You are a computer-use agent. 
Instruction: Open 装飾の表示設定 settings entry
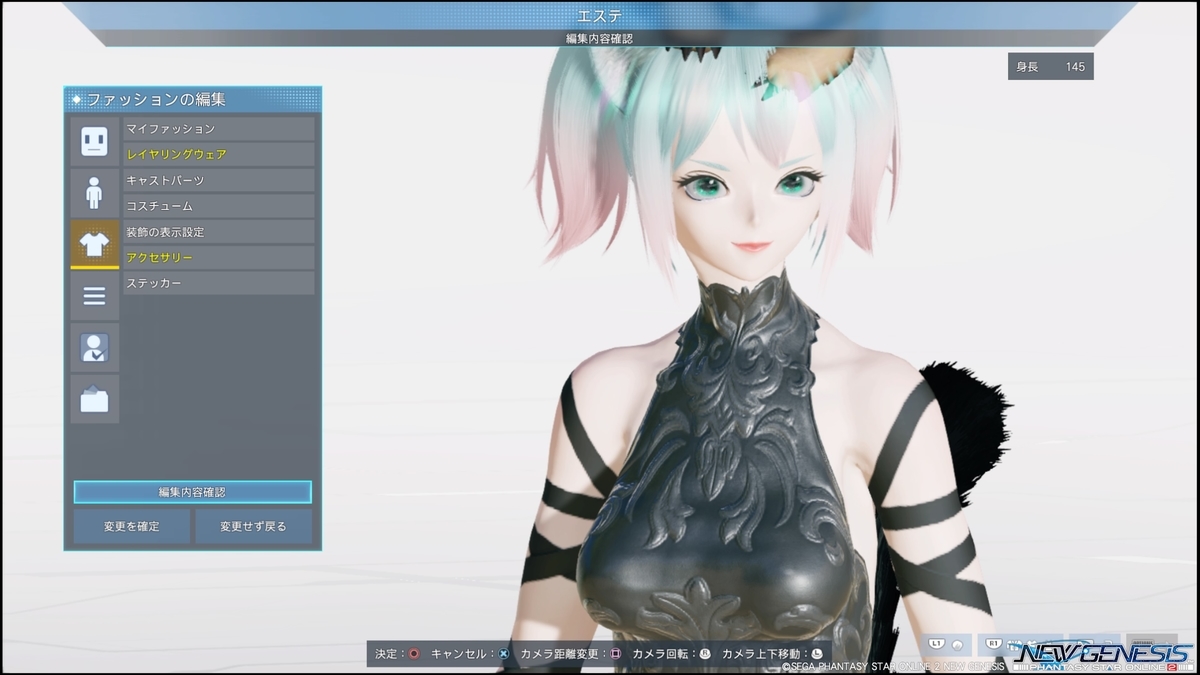pos(219,232)
